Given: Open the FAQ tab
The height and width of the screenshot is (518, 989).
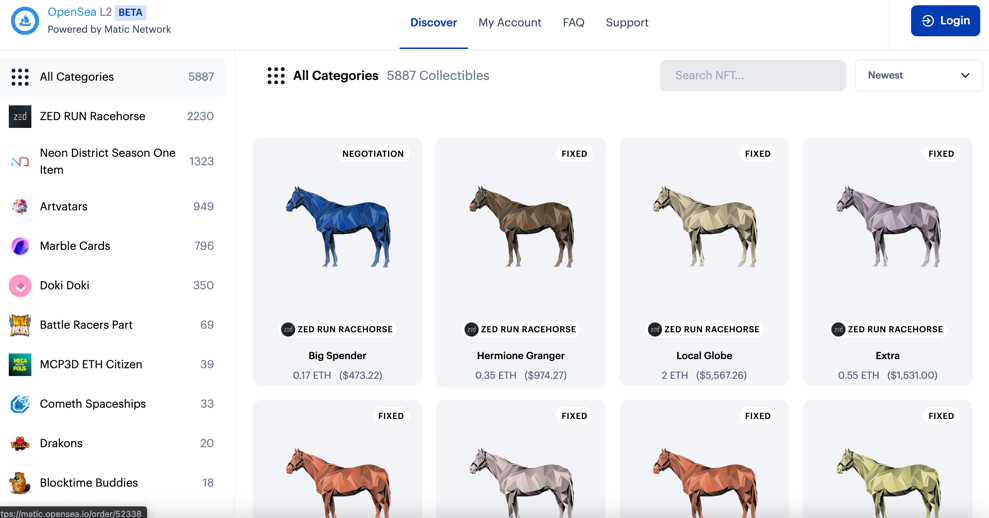Looking at the screenshot, I should 573,22.
